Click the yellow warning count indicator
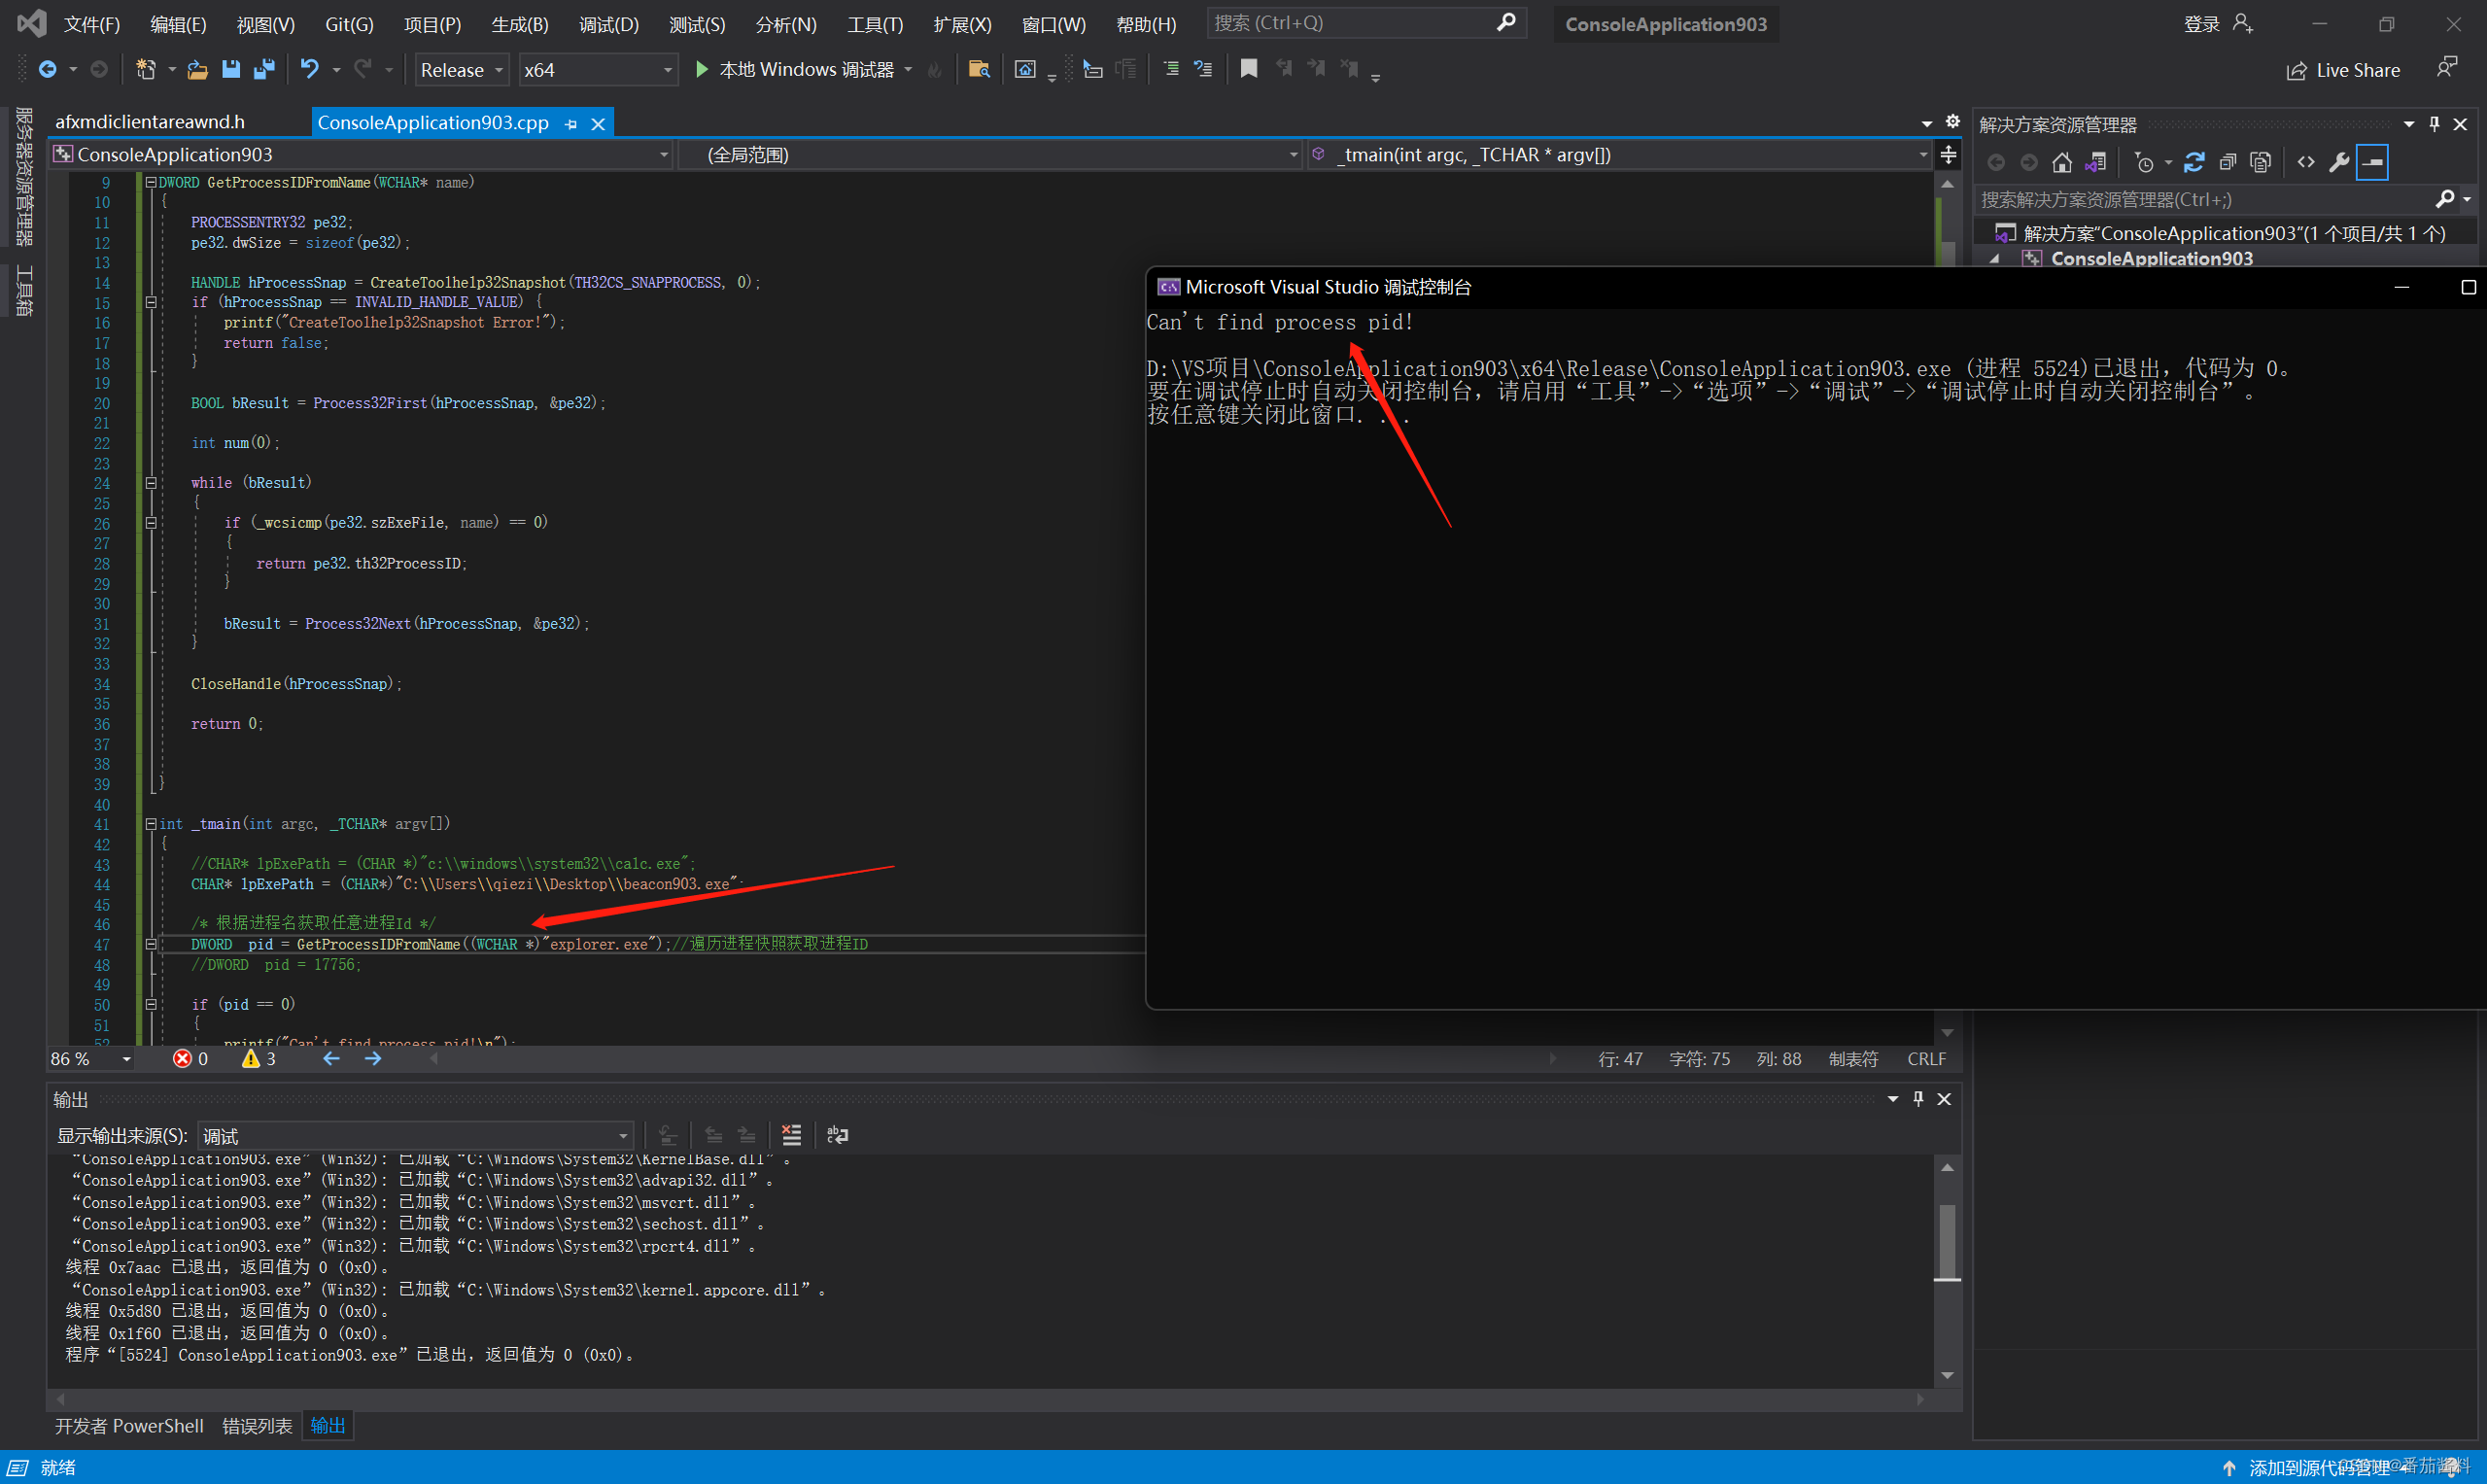 tap(258, 1059)
